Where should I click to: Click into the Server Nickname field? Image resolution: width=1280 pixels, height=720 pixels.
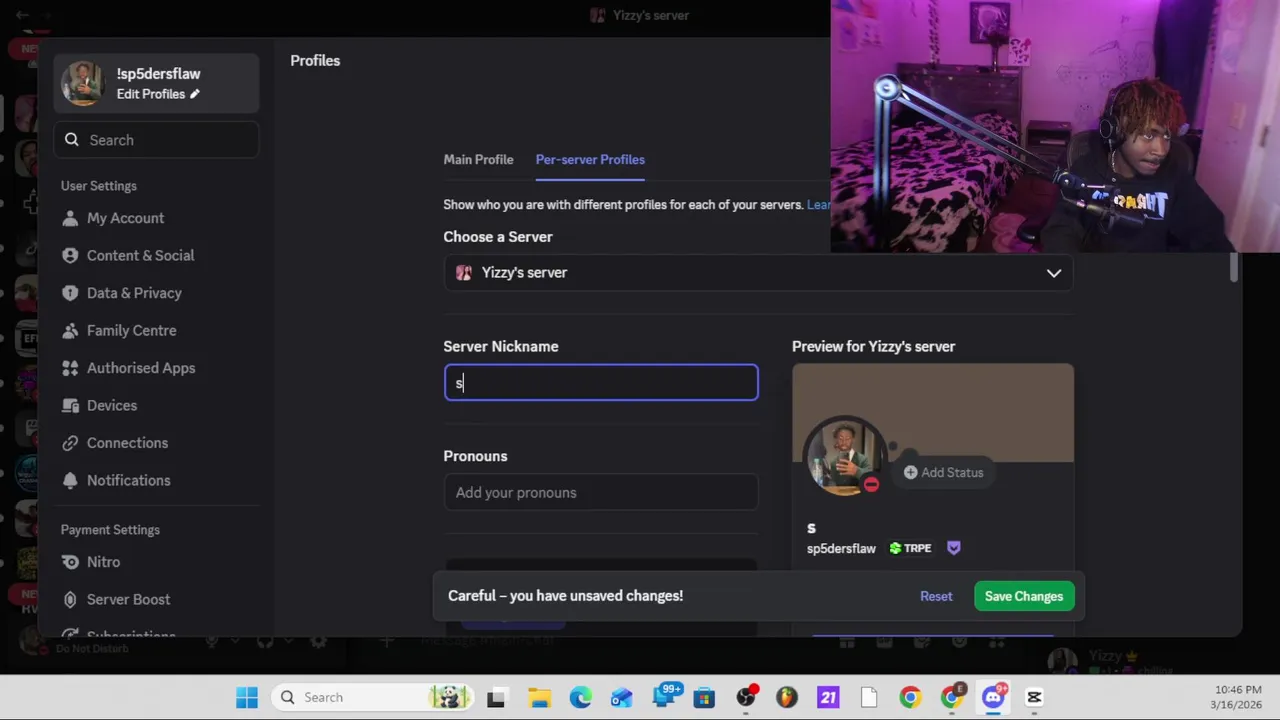(x=601, y=383)
